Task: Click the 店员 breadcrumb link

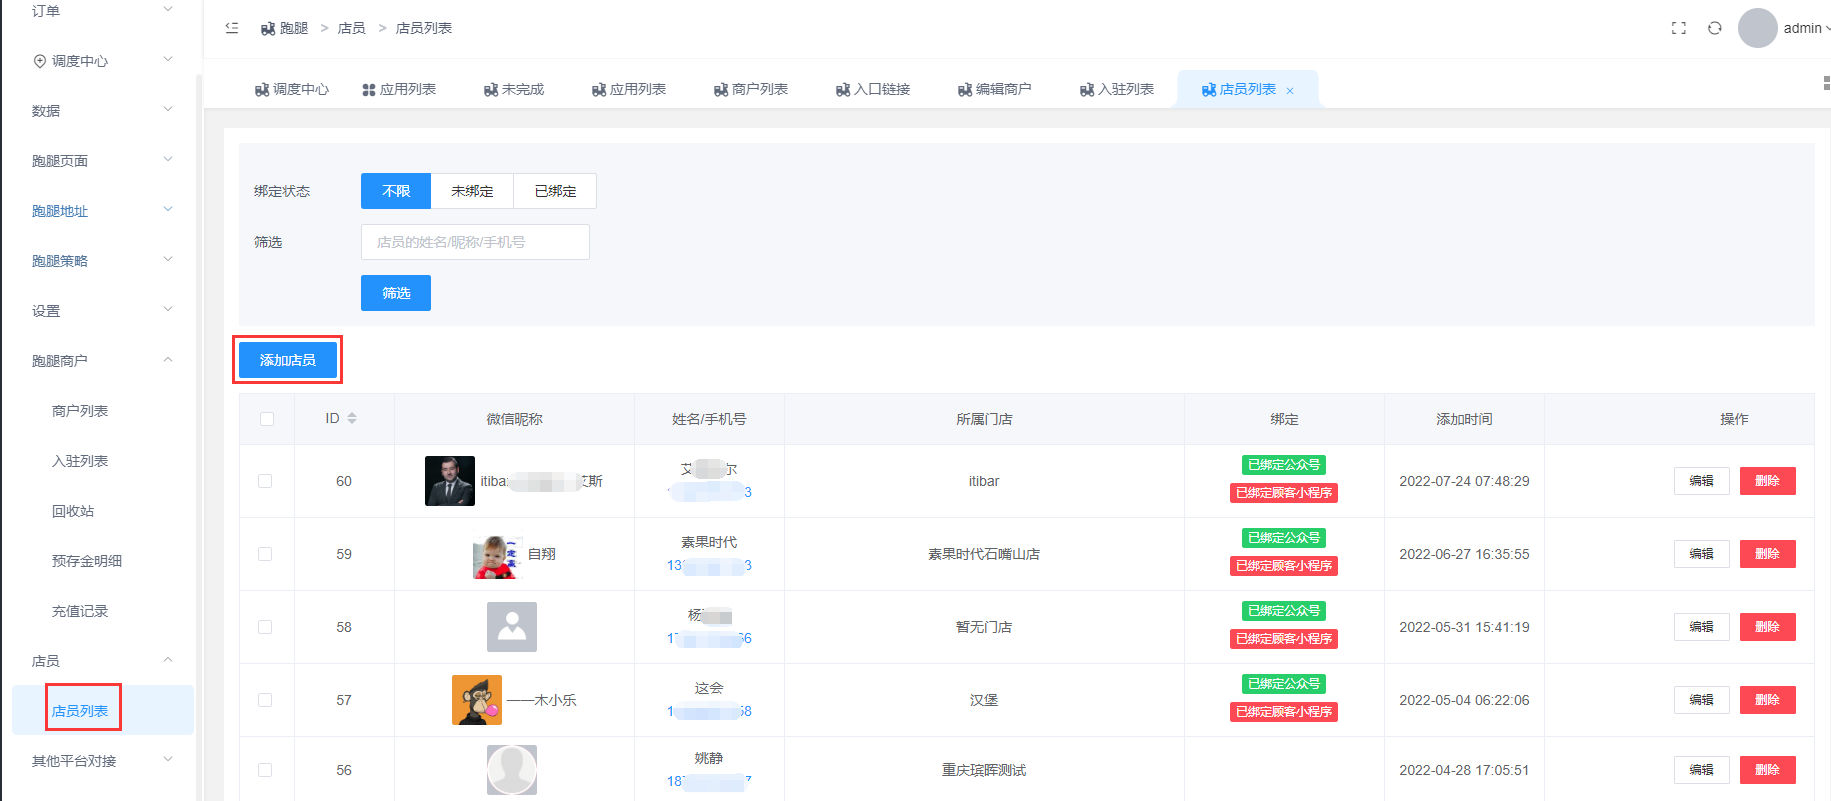Action: pyautogui.click(x=352, y=28)
